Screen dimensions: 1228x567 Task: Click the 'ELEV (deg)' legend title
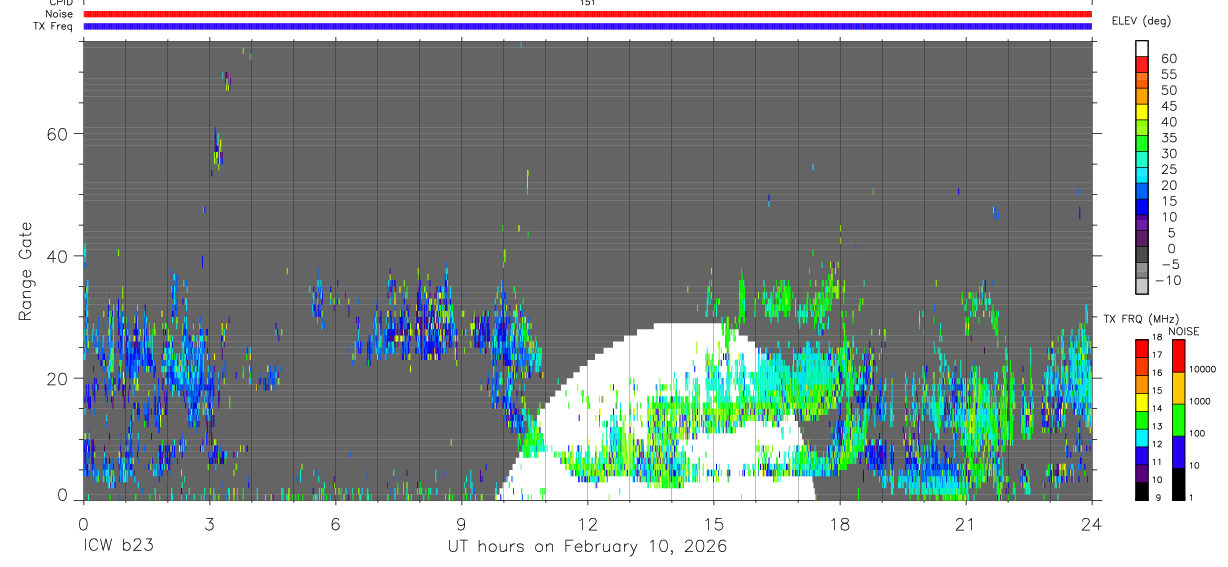1141,21
